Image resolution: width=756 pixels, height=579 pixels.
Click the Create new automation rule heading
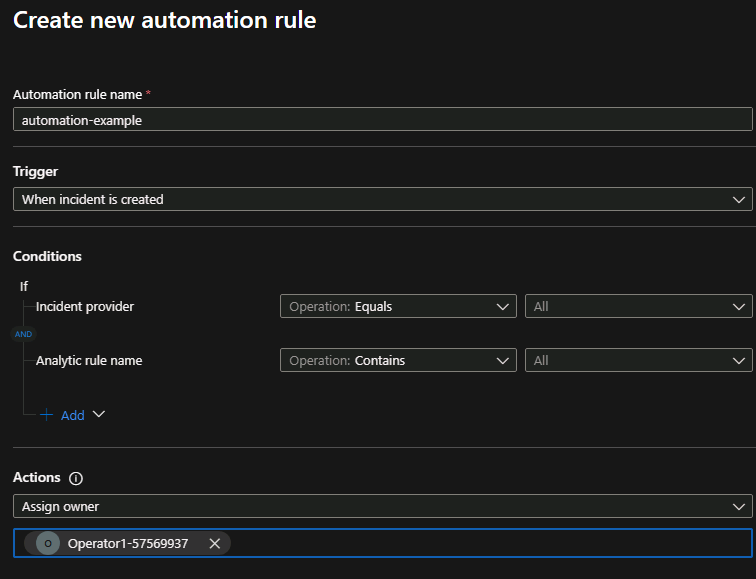click(164, 20)
